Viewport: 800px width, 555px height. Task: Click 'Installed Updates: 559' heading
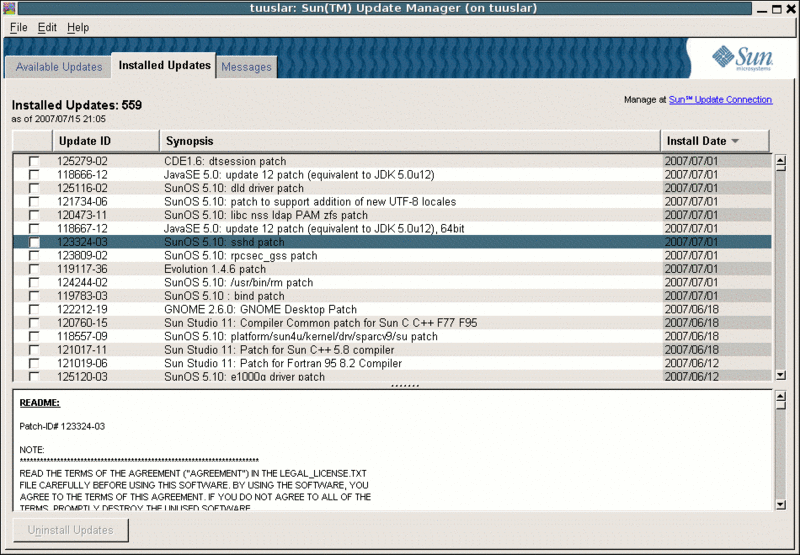[x=77, y=105]
